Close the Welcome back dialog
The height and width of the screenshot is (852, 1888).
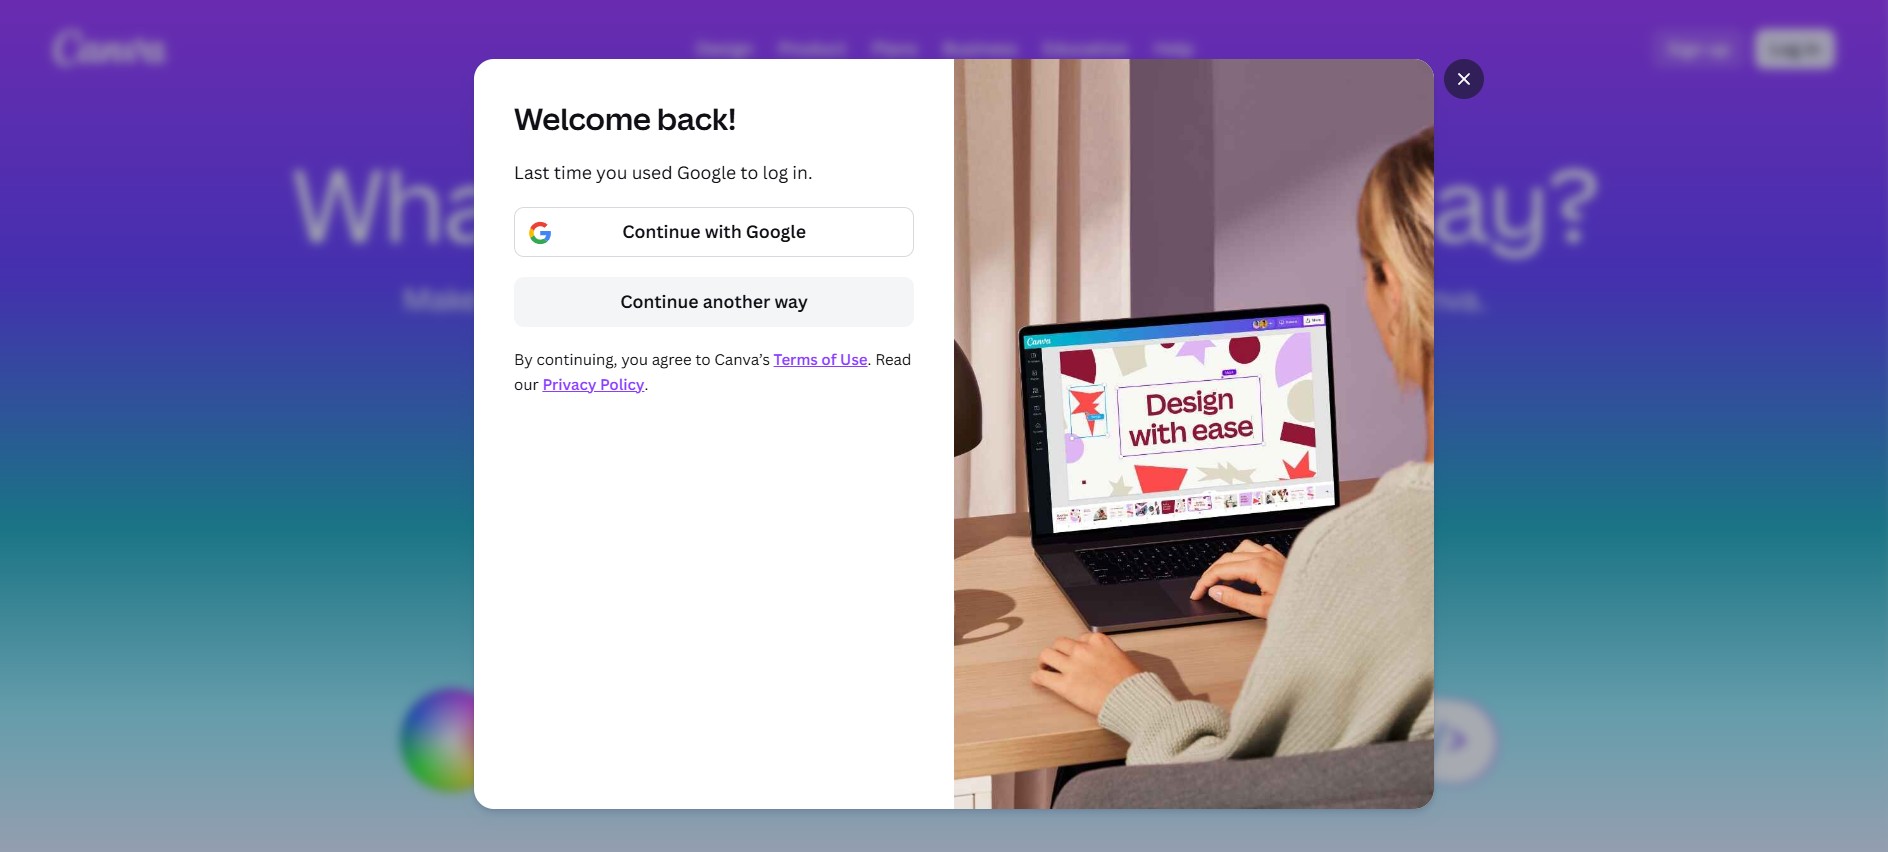(1463, 79)
